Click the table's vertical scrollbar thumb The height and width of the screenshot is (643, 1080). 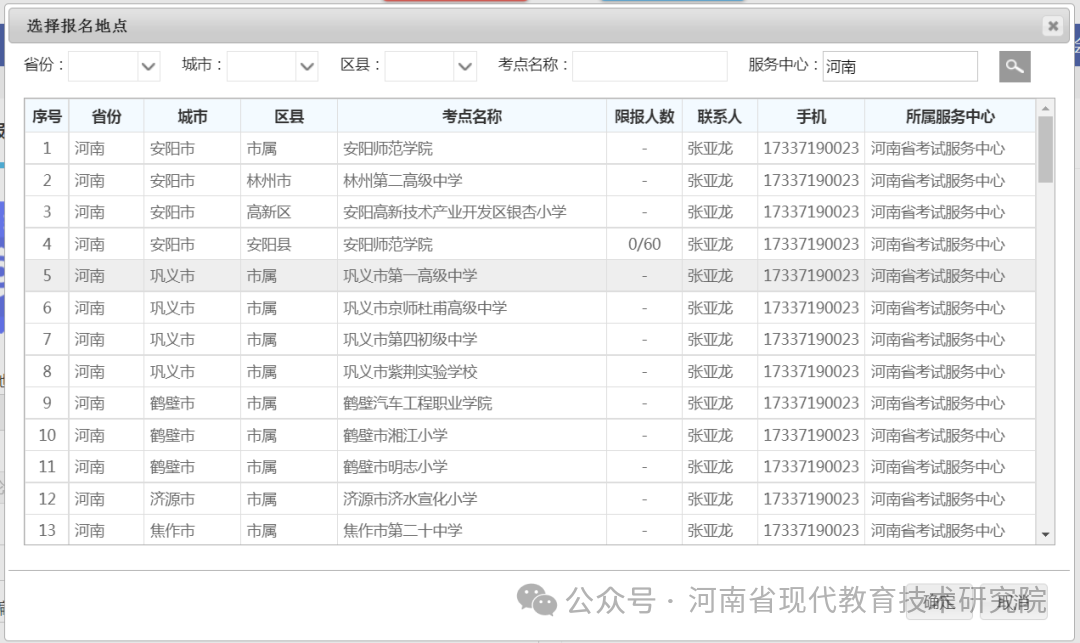point(1046,149)
